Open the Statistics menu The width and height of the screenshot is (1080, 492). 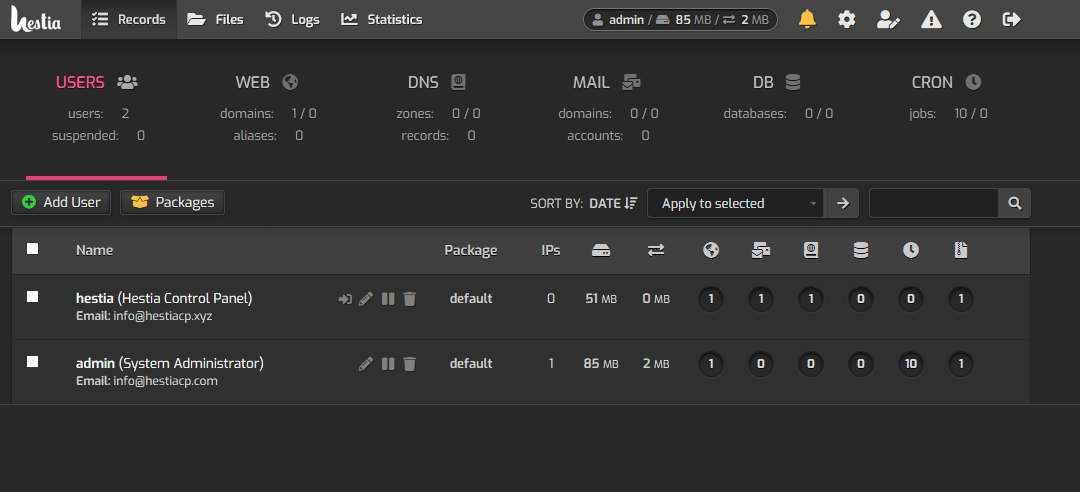(382, 19)
